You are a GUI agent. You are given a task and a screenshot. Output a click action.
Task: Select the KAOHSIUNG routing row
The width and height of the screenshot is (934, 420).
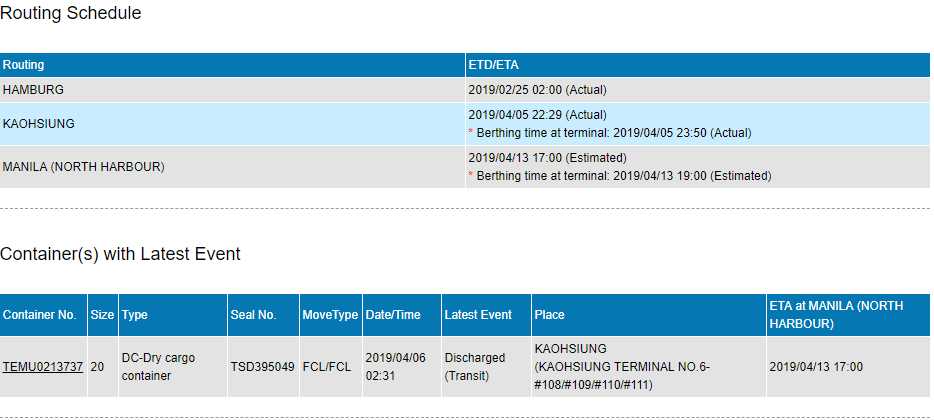coord(465,124)
